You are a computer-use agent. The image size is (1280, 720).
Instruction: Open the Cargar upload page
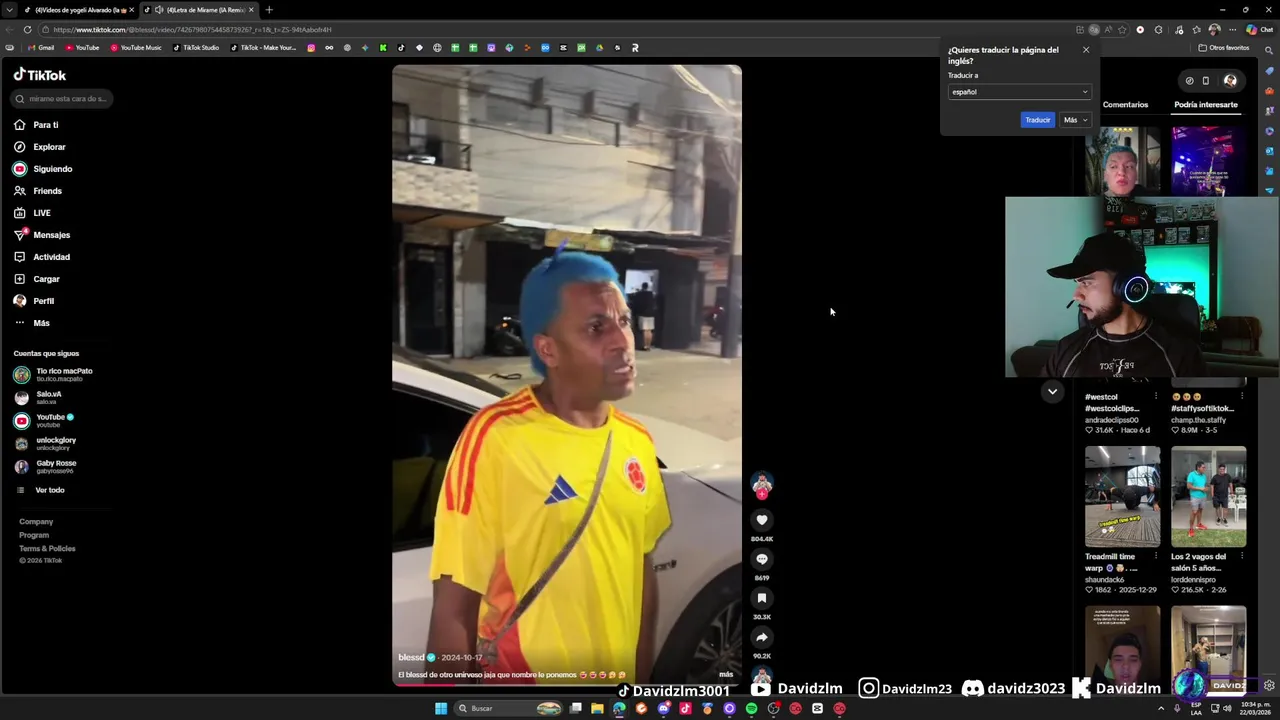(x=46, y=279)
